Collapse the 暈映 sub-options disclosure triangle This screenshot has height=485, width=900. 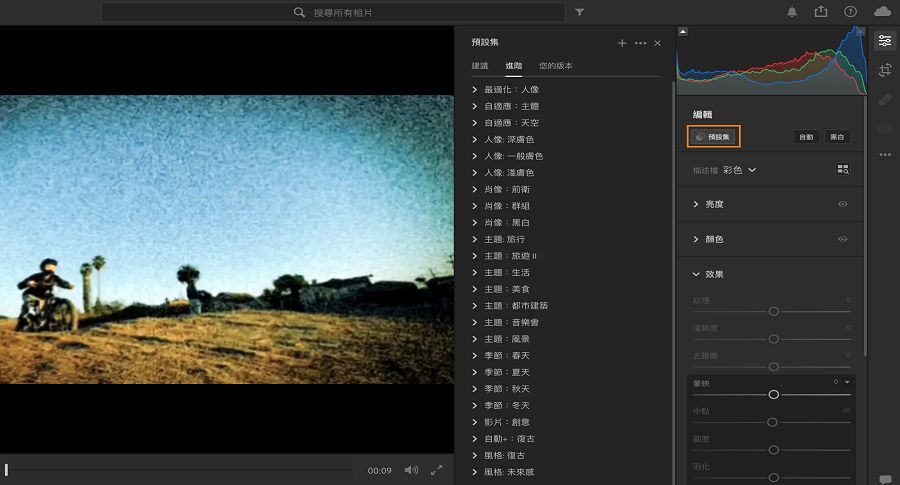pyautogui.click(x=847, y=382)
